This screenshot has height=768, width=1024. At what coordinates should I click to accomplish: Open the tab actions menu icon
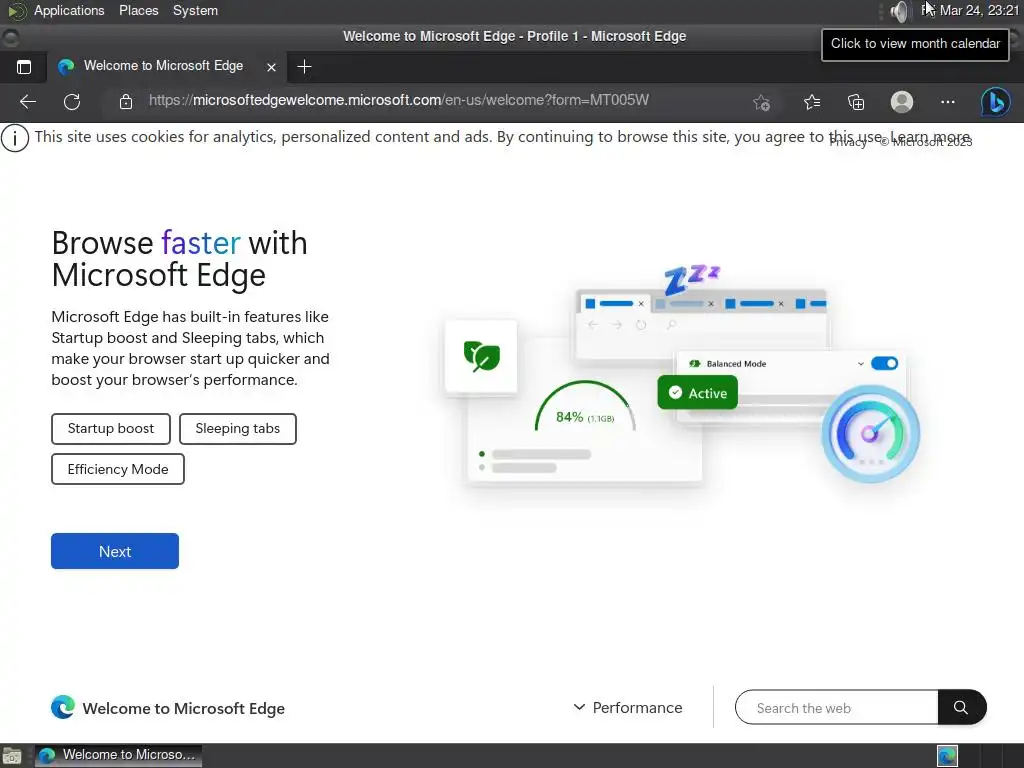point(24,67)
